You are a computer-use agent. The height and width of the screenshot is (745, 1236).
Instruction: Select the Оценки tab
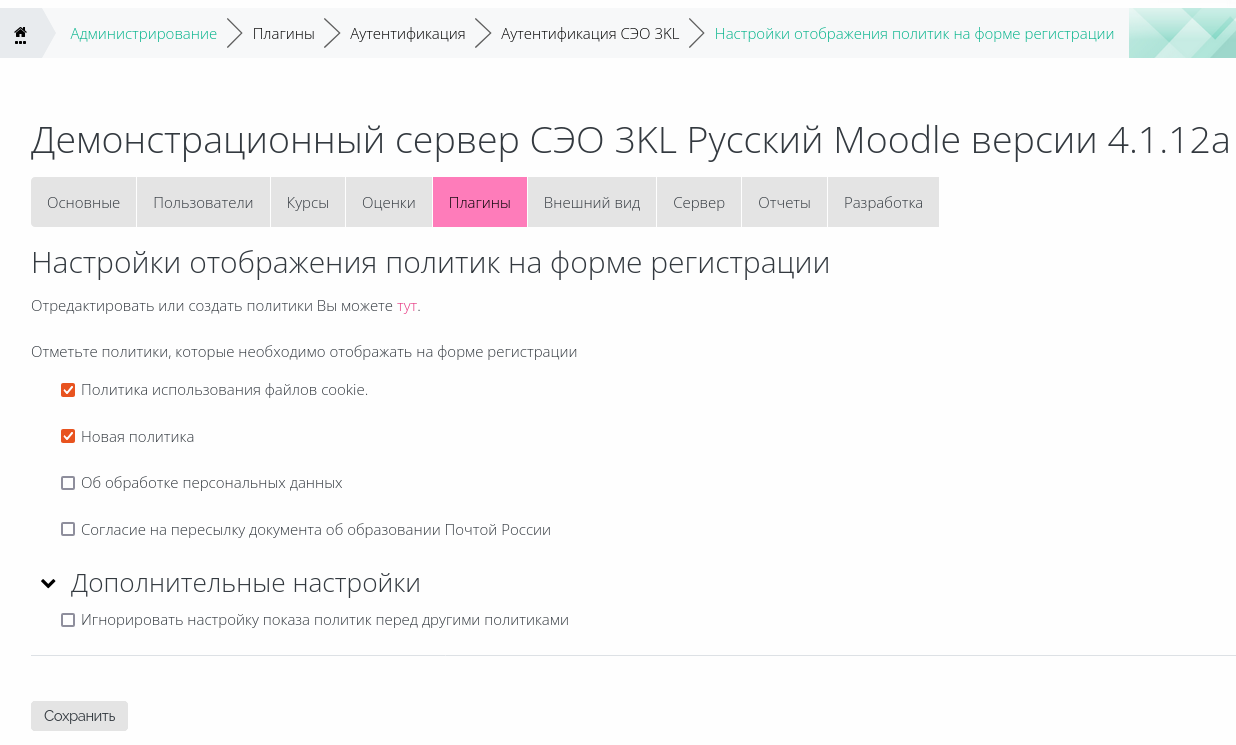pyautogui.click(x=389, y=202)
